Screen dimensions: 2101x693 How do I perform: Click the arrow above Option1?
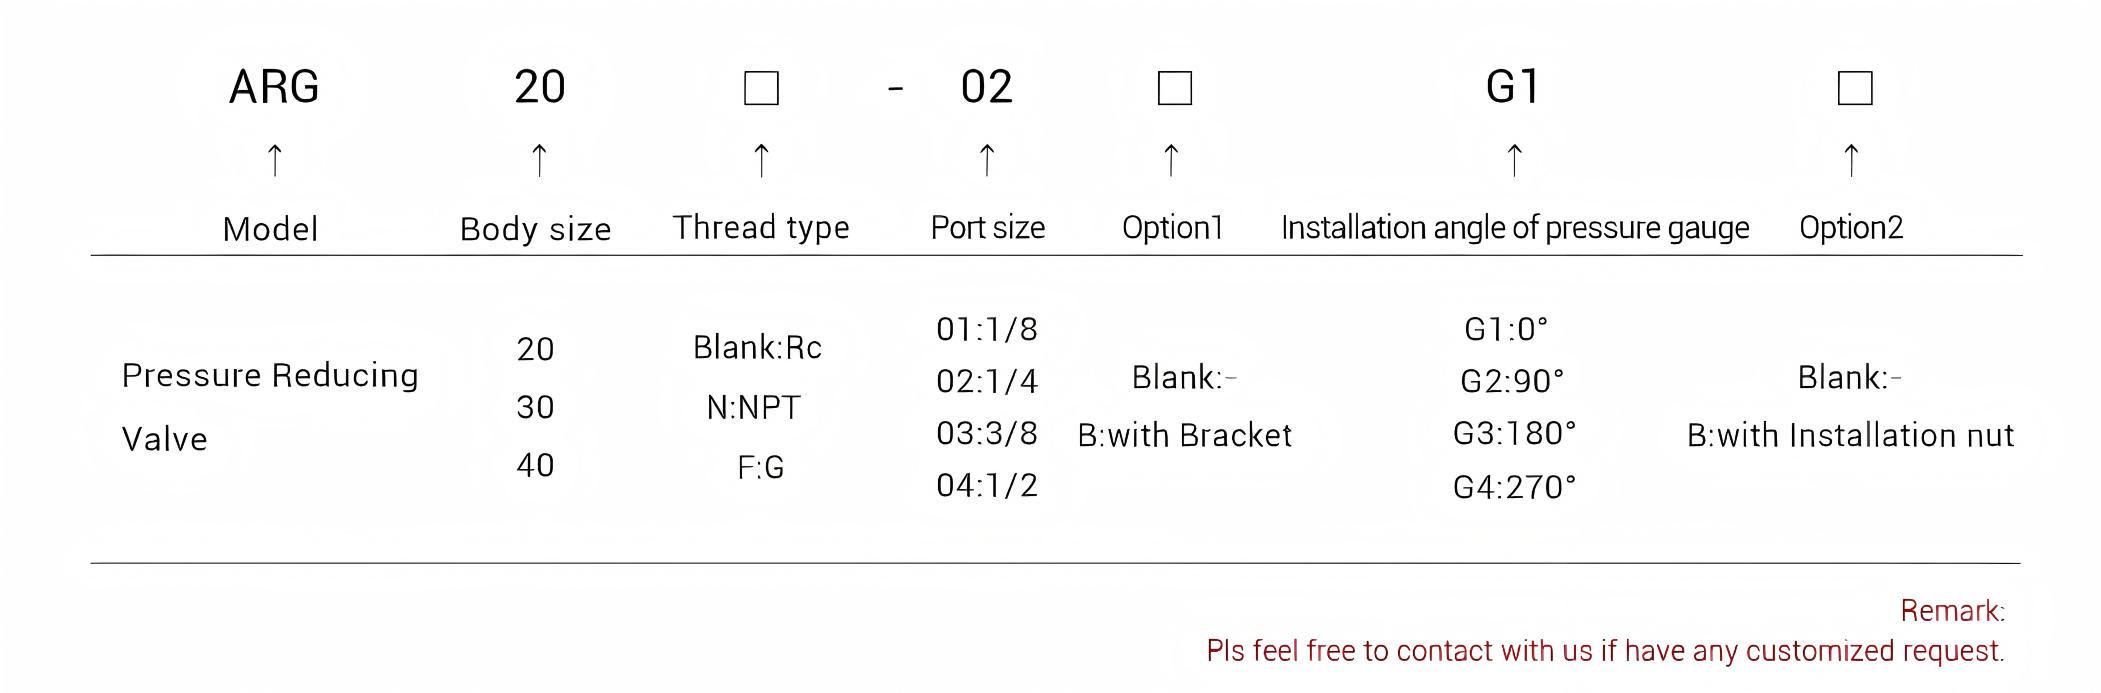(1171, 160)
